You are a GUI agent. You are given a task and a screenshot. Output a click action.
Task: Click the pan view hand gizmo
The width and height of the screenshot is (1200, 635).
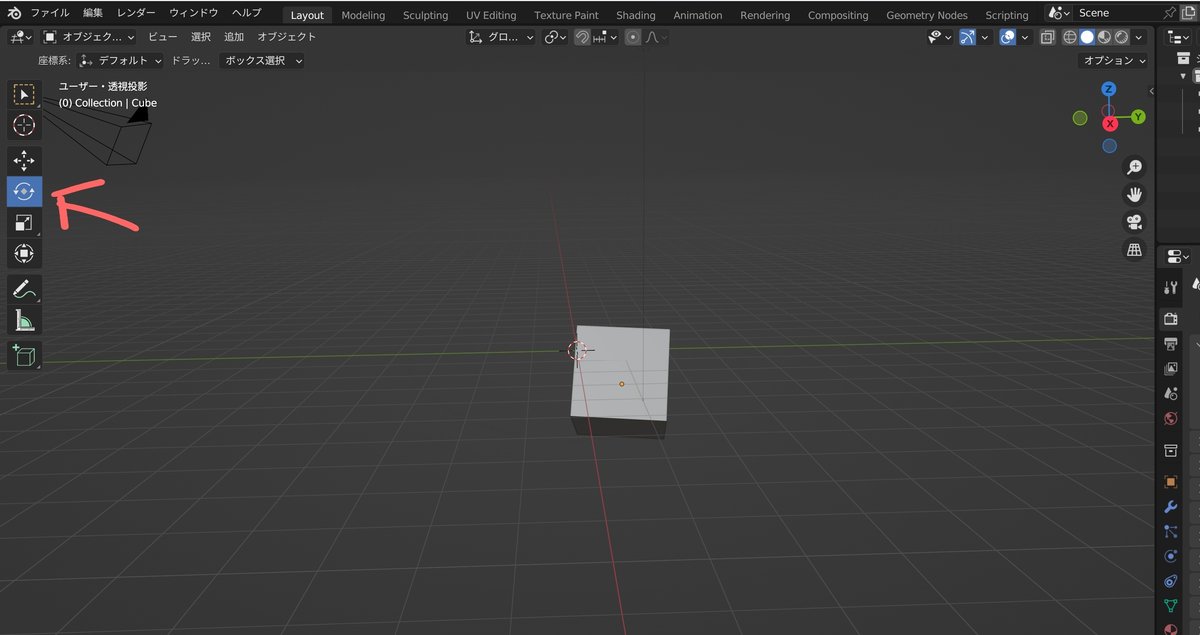(1134, 194)
